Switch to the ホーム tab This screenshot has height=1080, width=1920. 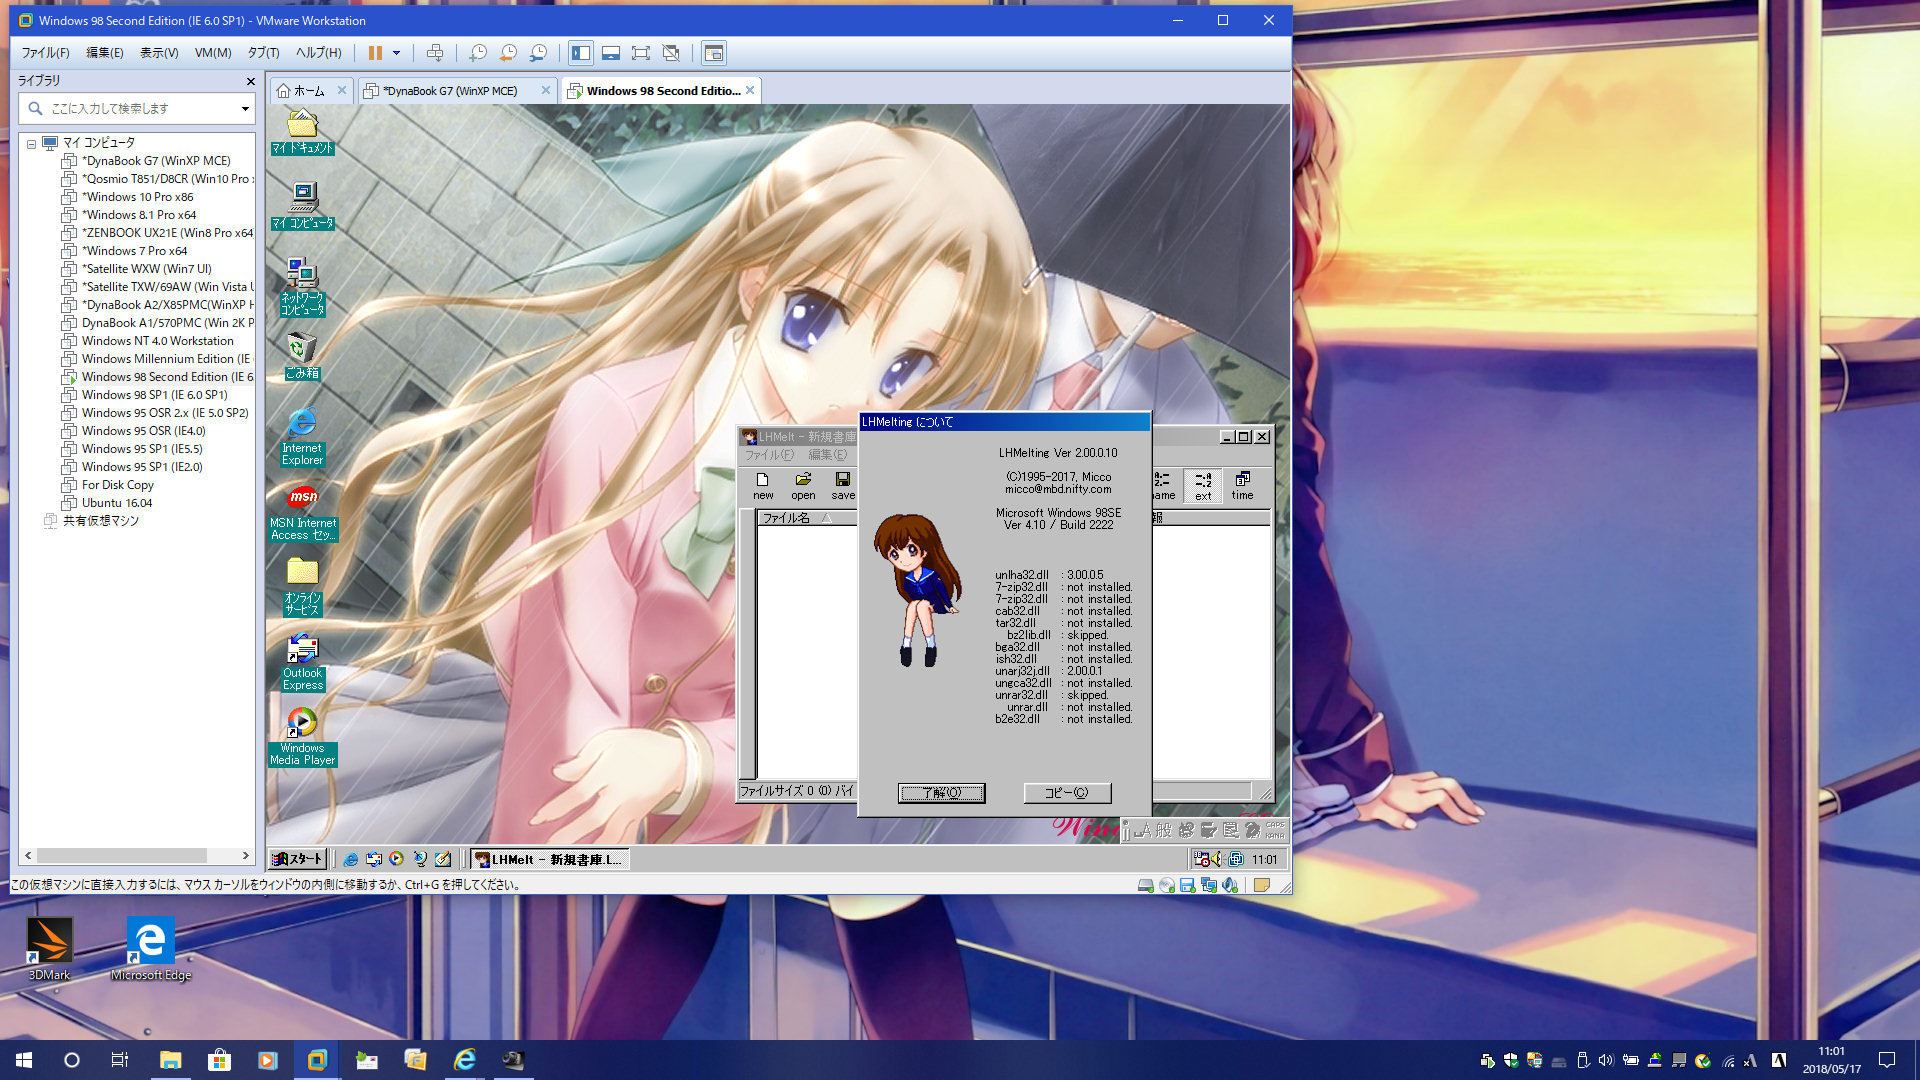[309, 91]
